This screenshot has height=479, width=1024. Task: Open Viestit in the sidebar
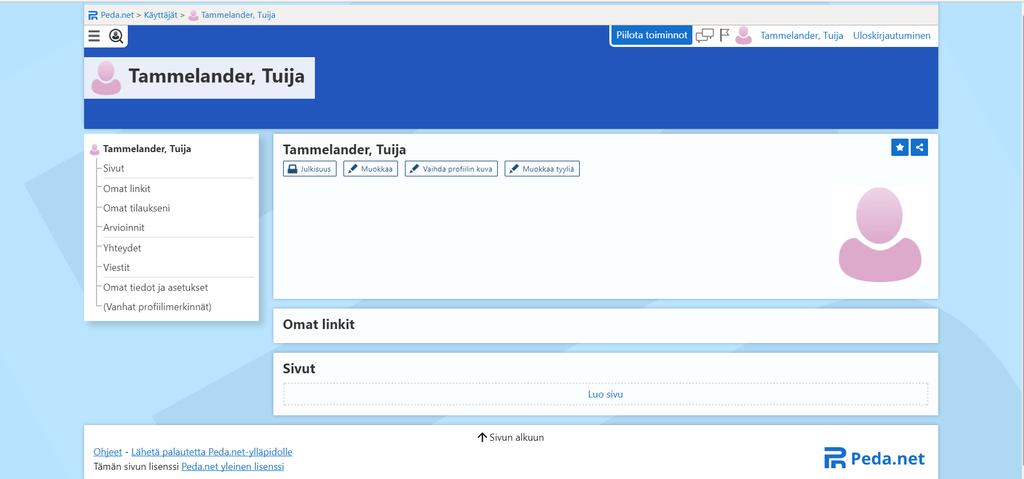(116, 267)
